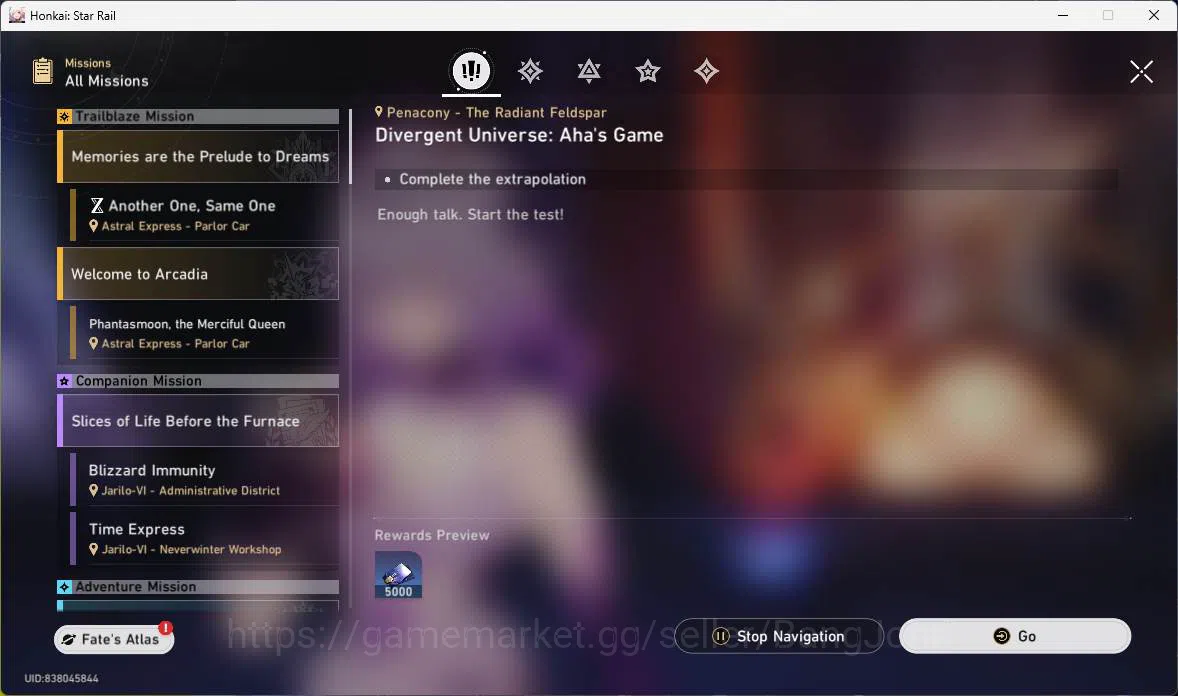This screenshot has height=696, width=1178.
Task: Select the Blizzard Immunity mission
Action: [204, 480]
